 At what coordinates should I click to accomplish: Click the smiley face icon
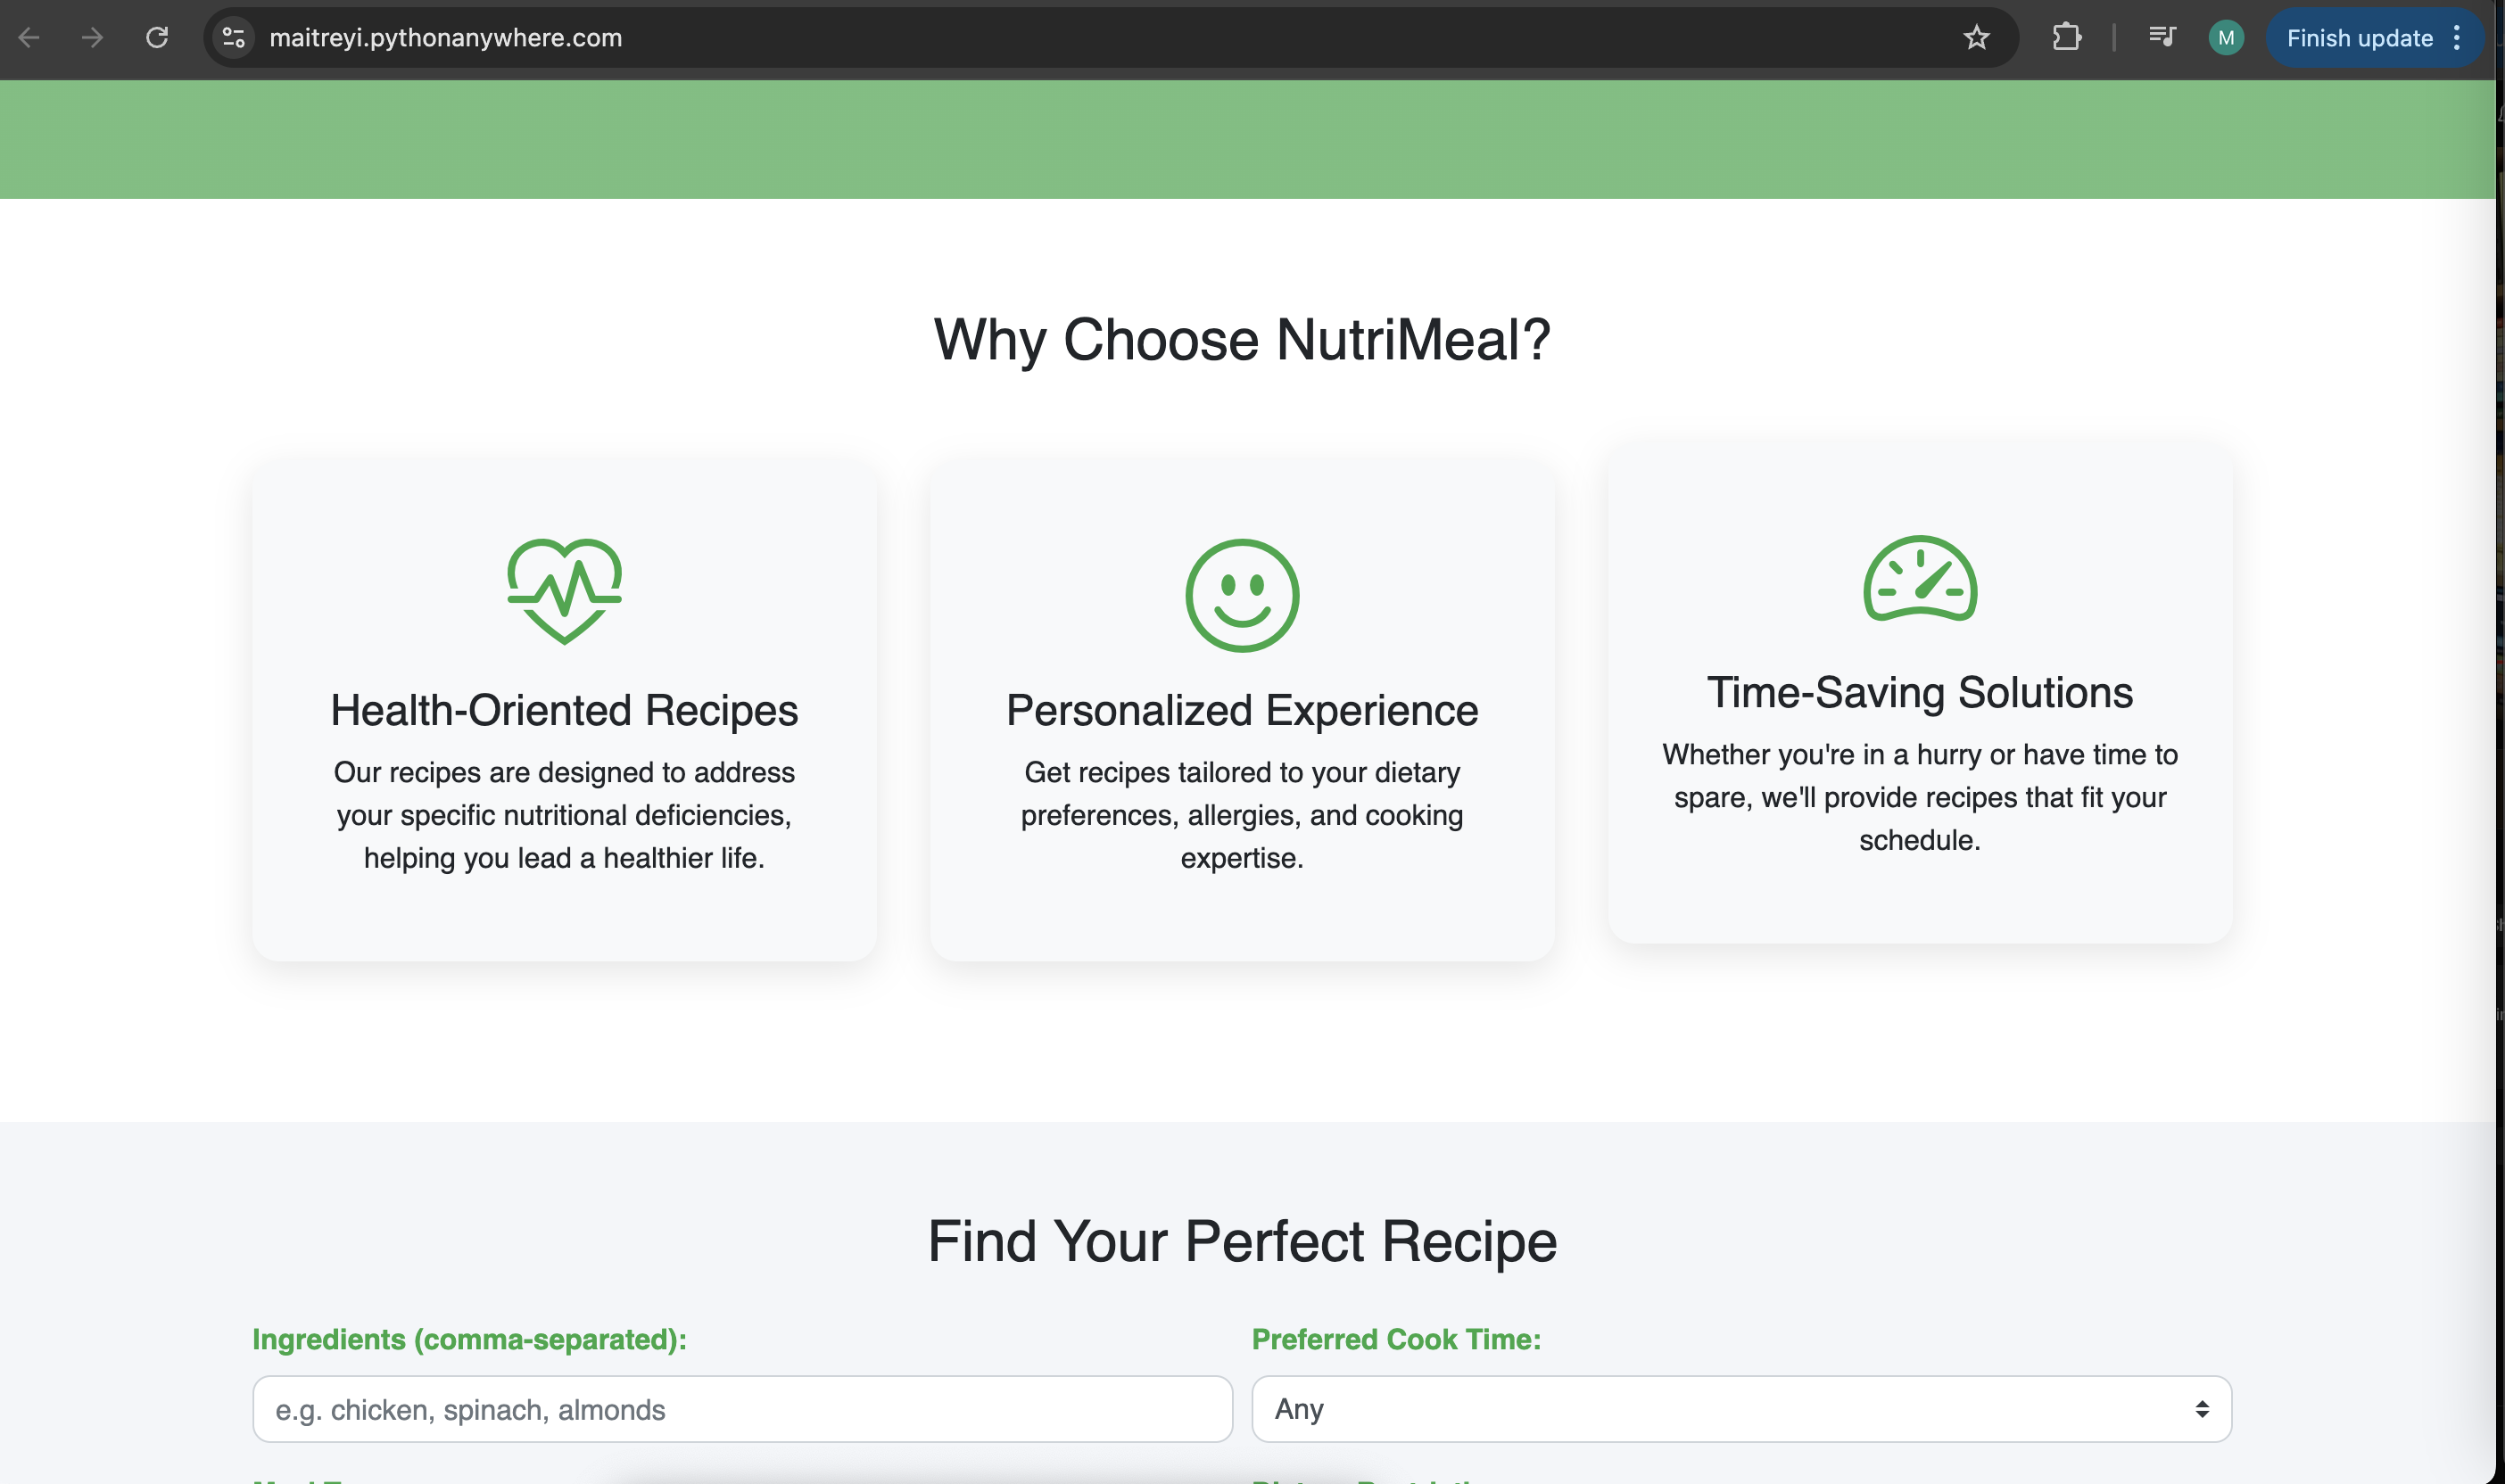tap(1242, 596)
